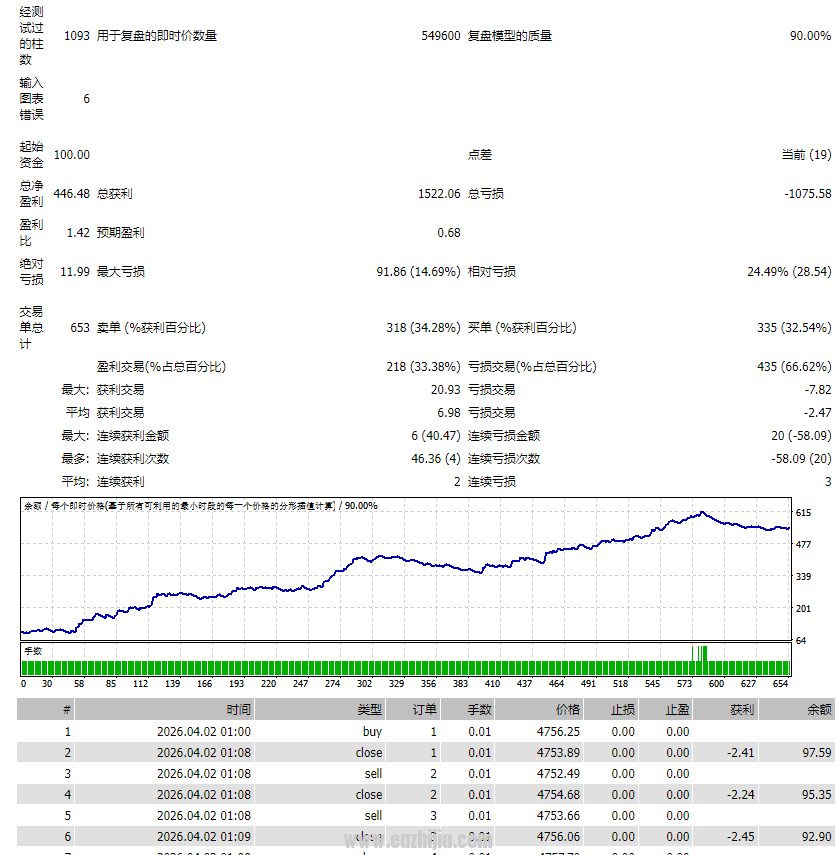Select the largest profit trade 20.93

click(x=446, y=390)
